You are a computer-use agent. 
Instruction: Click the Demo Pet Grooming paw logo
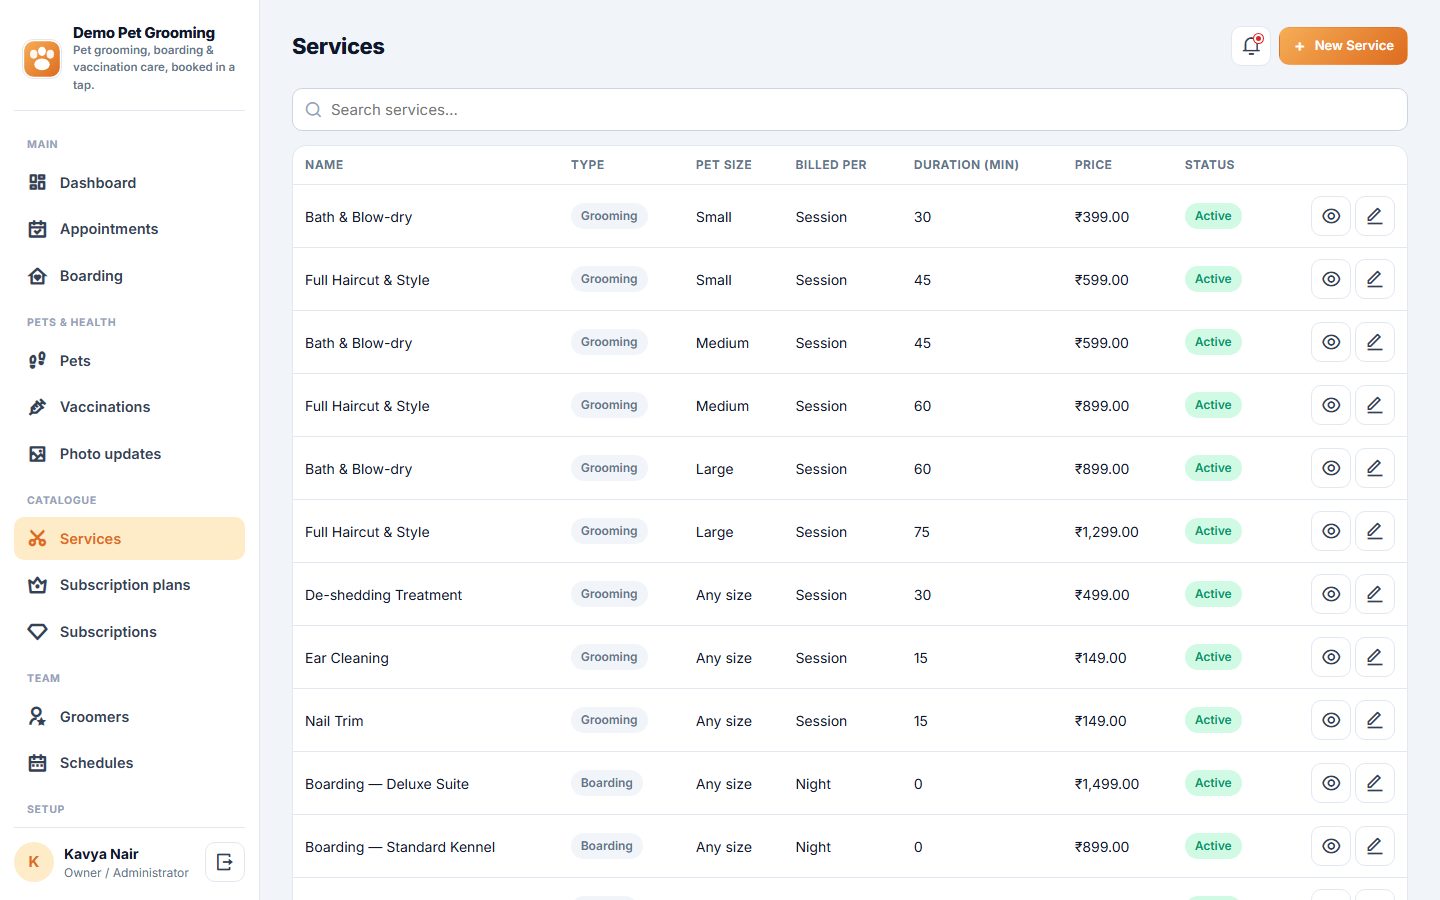(42, 58)
